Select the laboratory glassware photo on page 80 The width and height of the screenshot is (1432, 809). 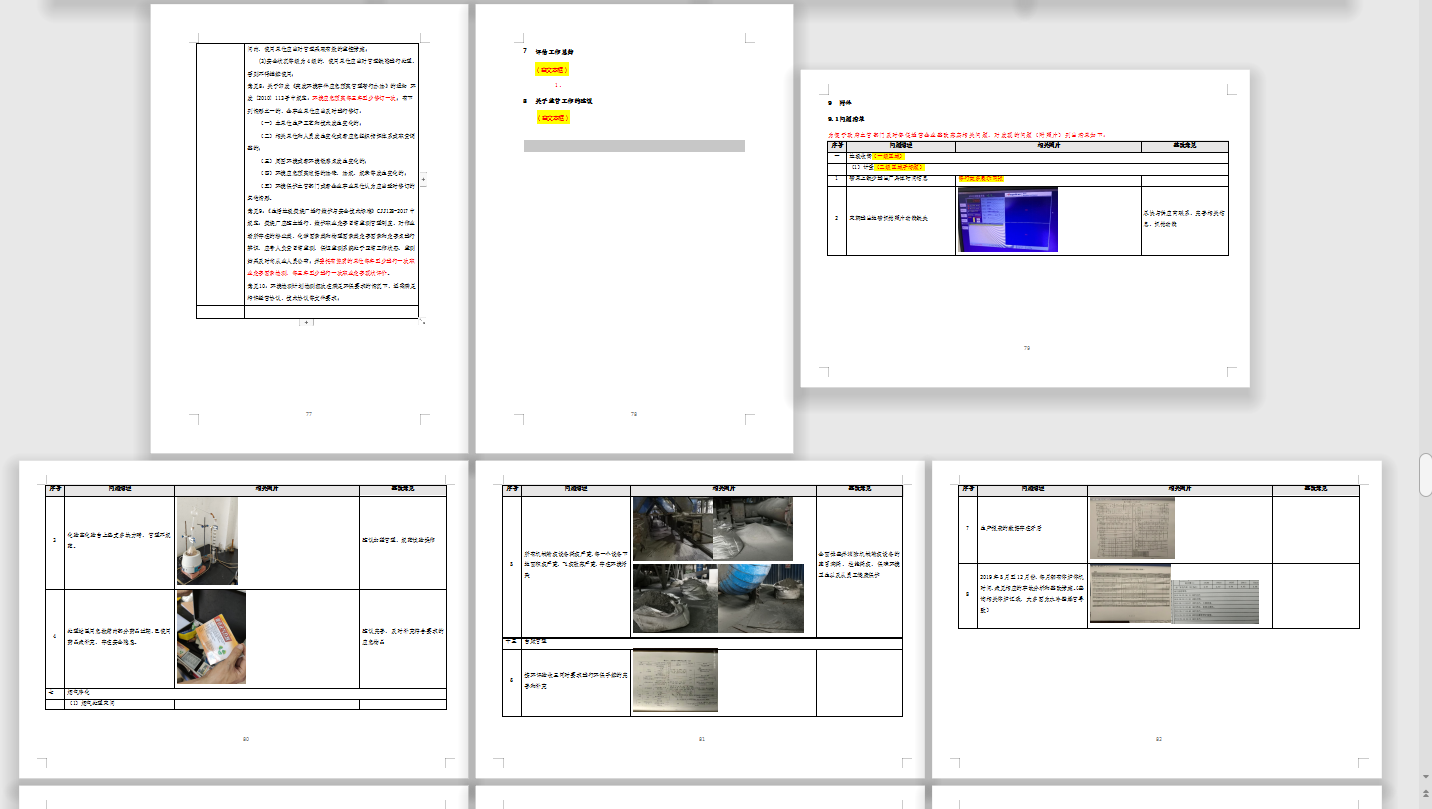[207, 541]
